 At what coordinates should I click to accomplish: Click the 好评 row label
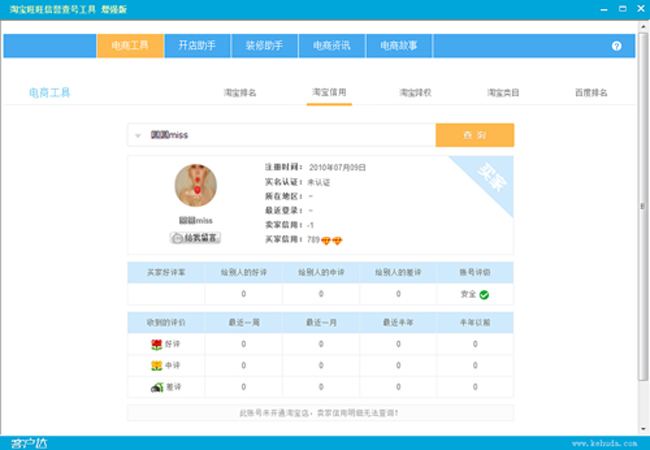[172, 344]
